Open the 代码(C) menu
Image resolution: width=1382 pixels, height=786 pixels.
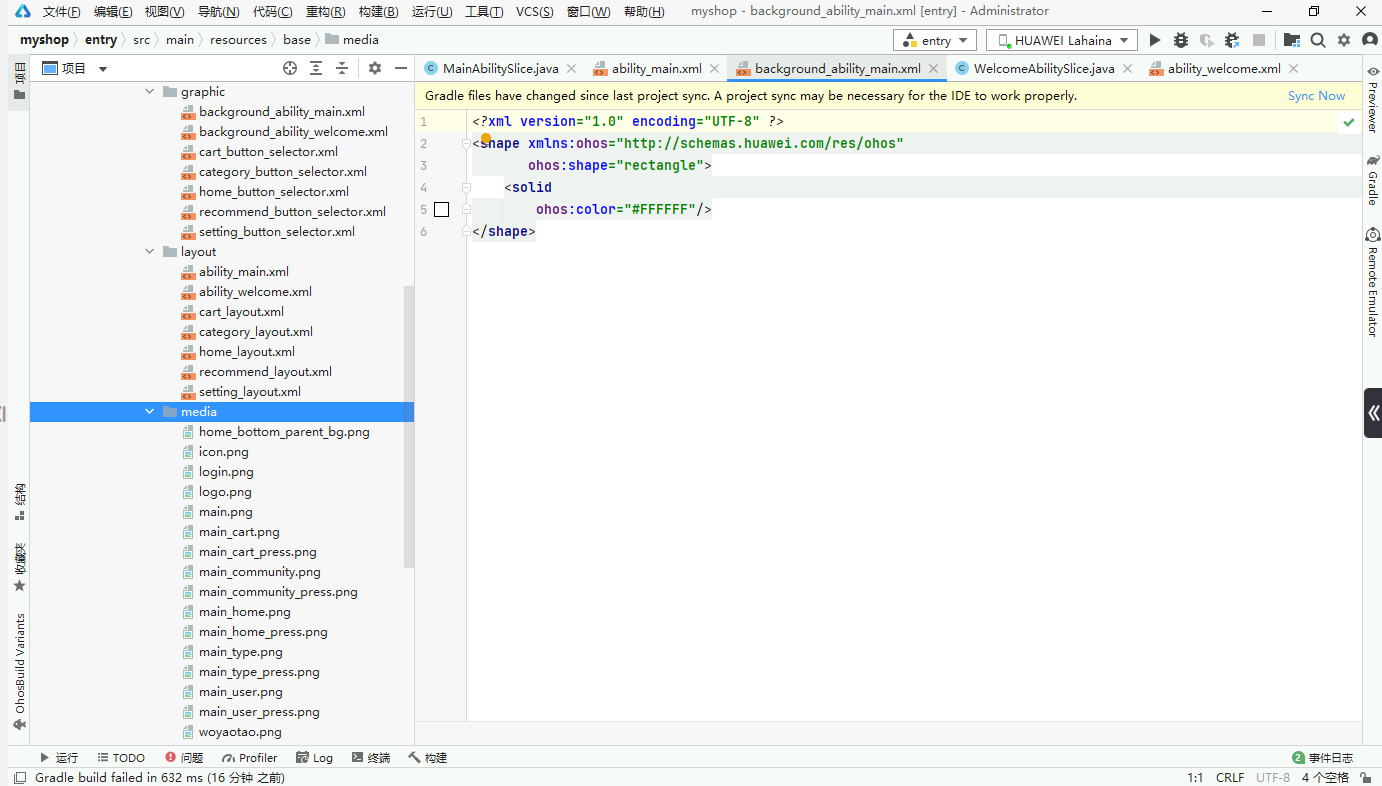(273, 11)
